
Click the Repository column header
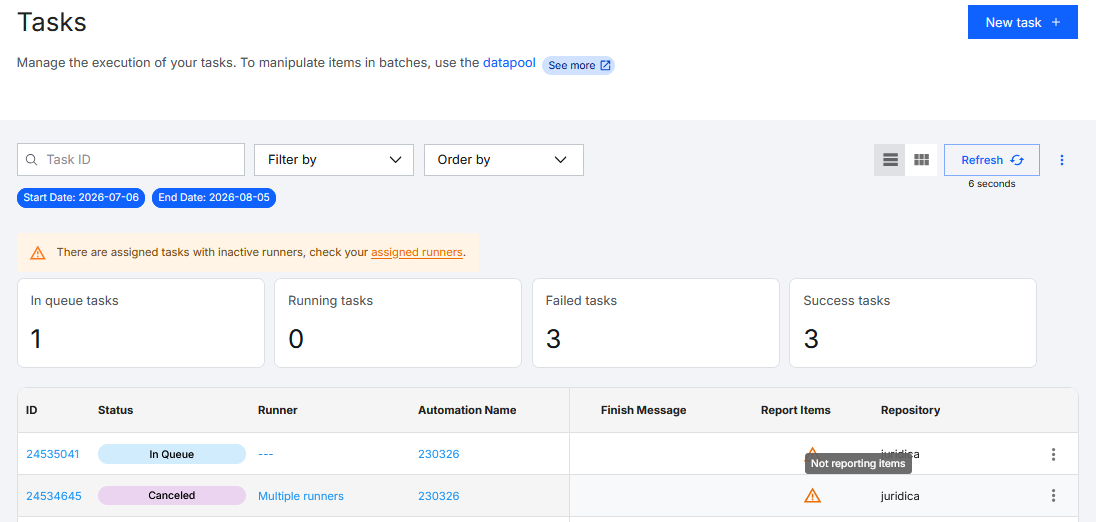(x=910, y=410)
